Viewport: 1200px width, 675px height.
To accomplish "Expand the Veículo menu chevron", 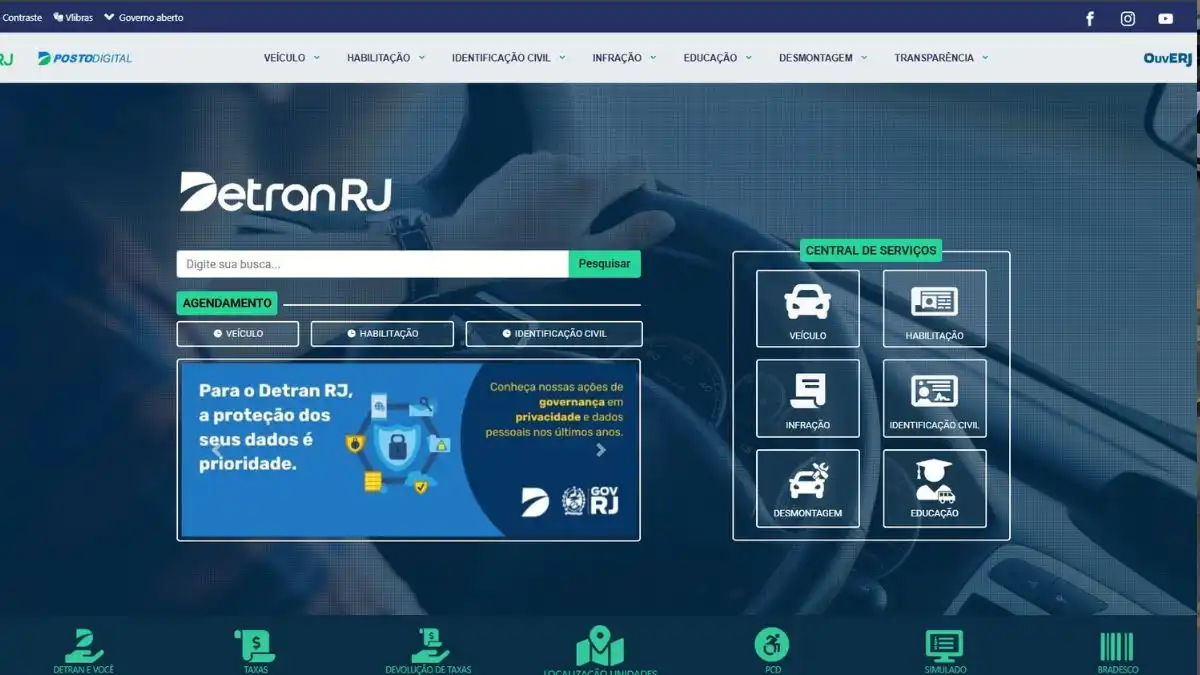I will coord(317,57).
